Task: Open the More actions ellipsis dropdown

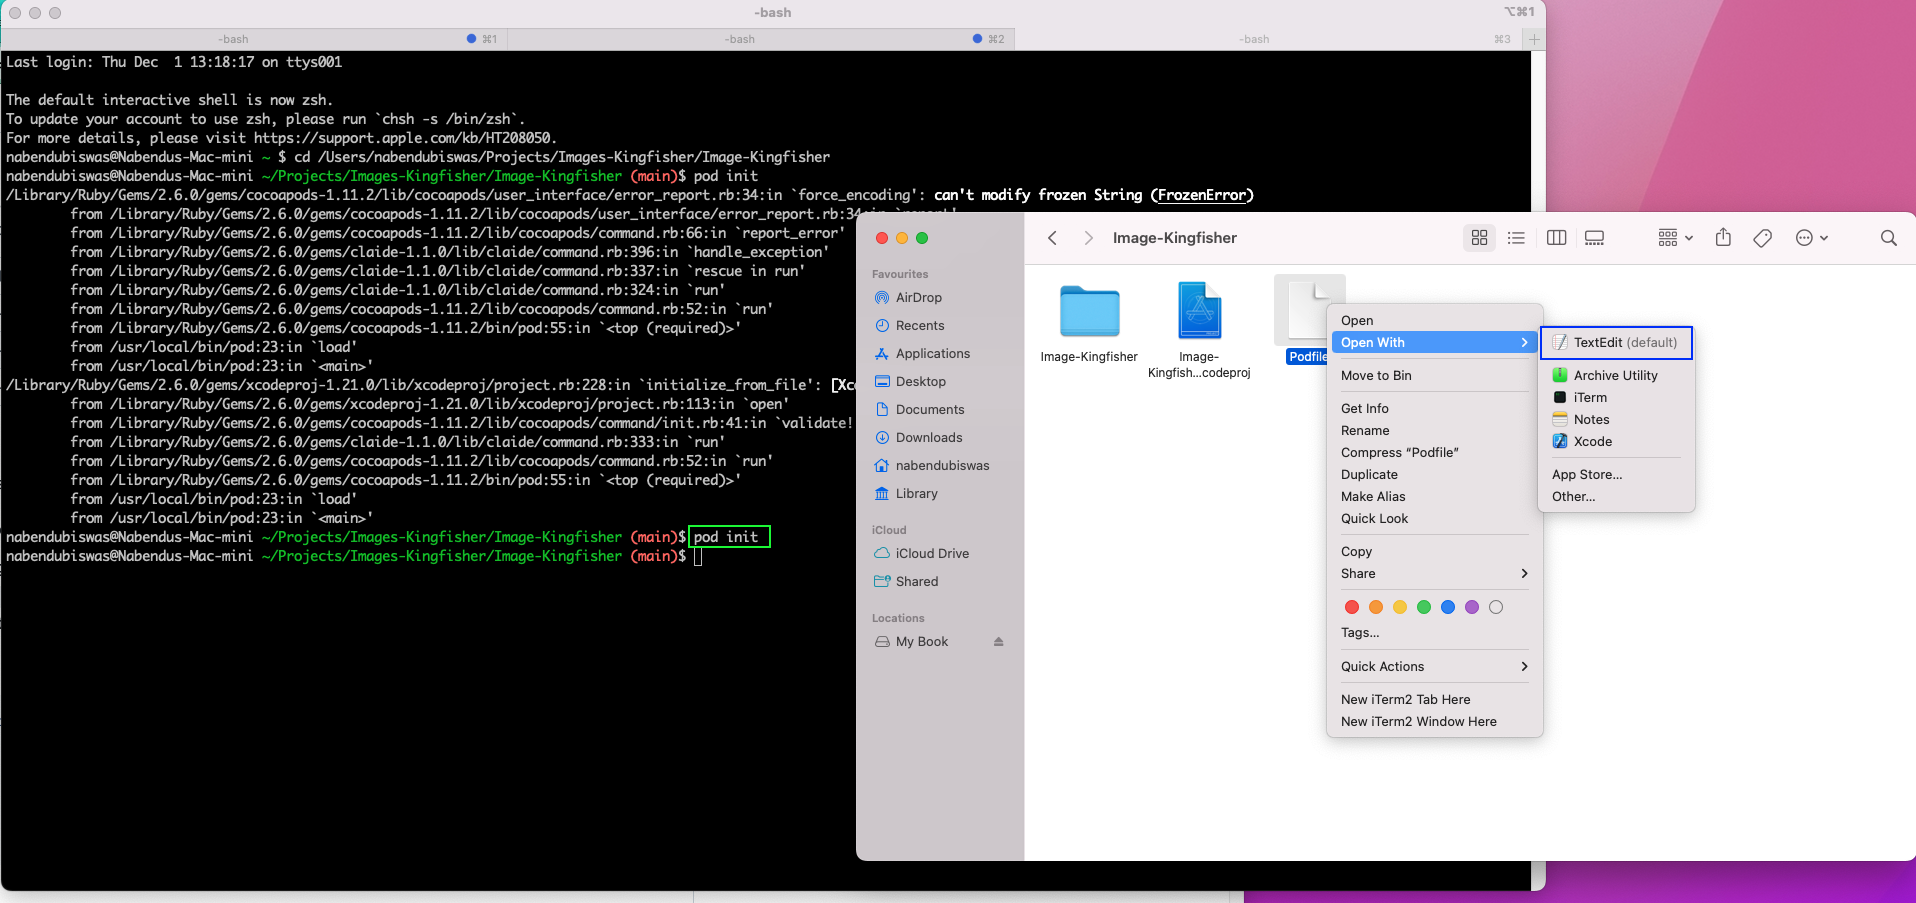Action: pos(1812,238)
